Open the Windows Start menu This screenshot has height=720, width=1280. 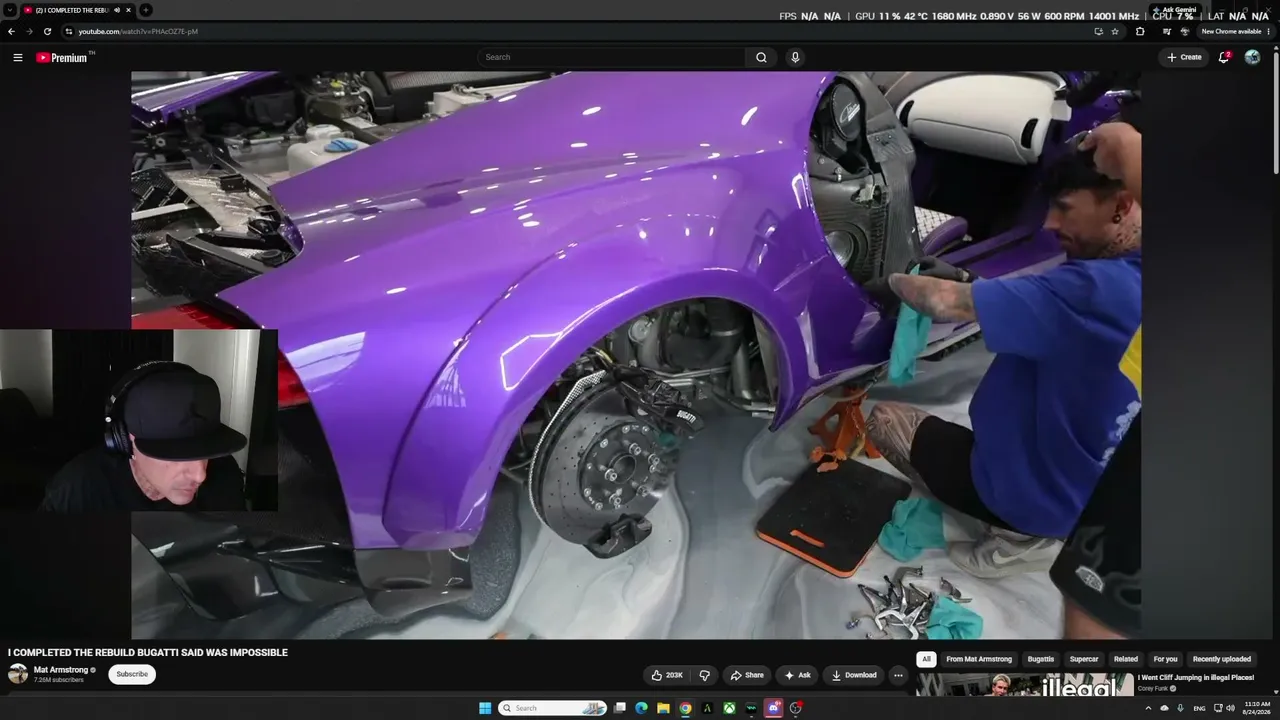pyautogui.click(x=485, y=708)
